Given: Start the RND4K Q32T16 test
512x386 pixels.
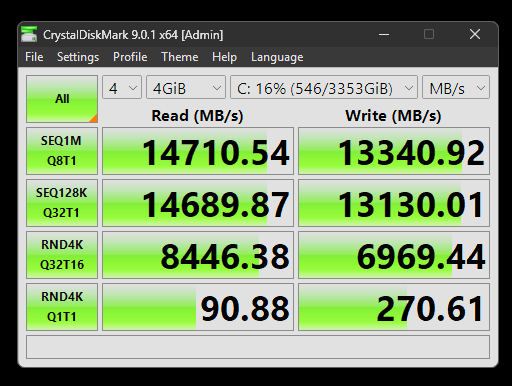Looking at the screenshot, I should [62, 255].
